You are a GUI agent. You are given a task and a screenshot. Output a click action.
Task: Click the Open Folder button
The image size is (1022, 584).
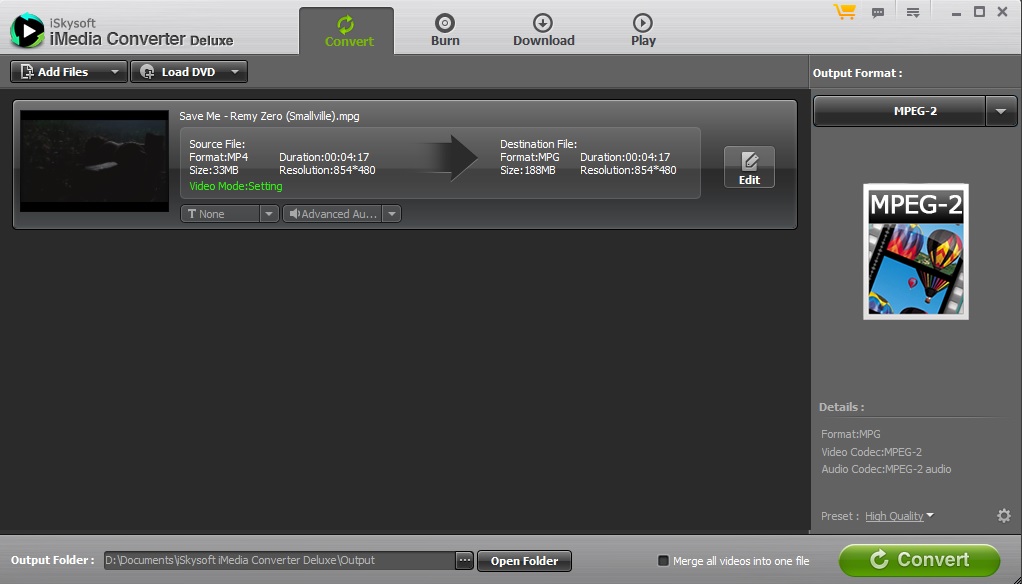click(524, 561)
